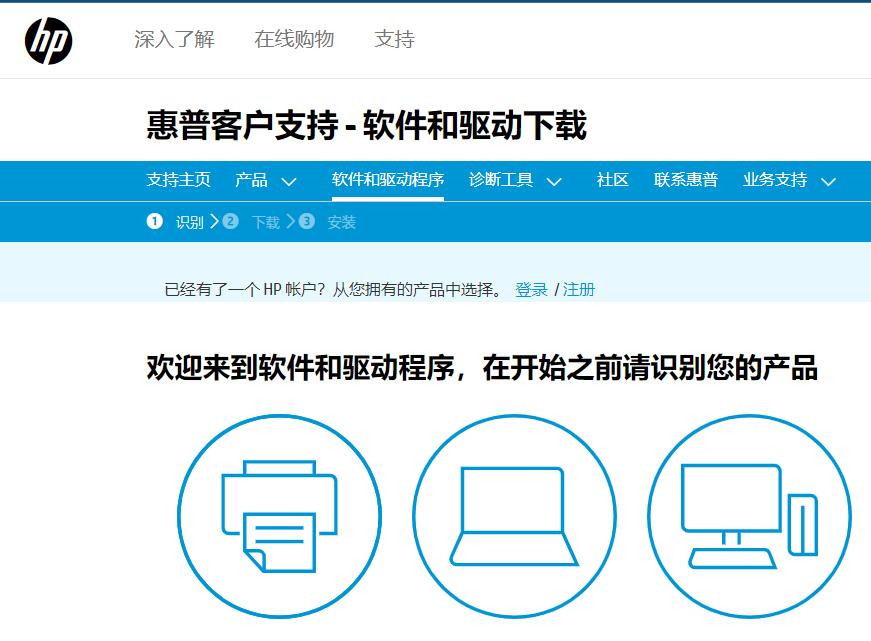Open the 社区 section
The width and height of the screenshot is (871, 641).
tap(611, 181)
